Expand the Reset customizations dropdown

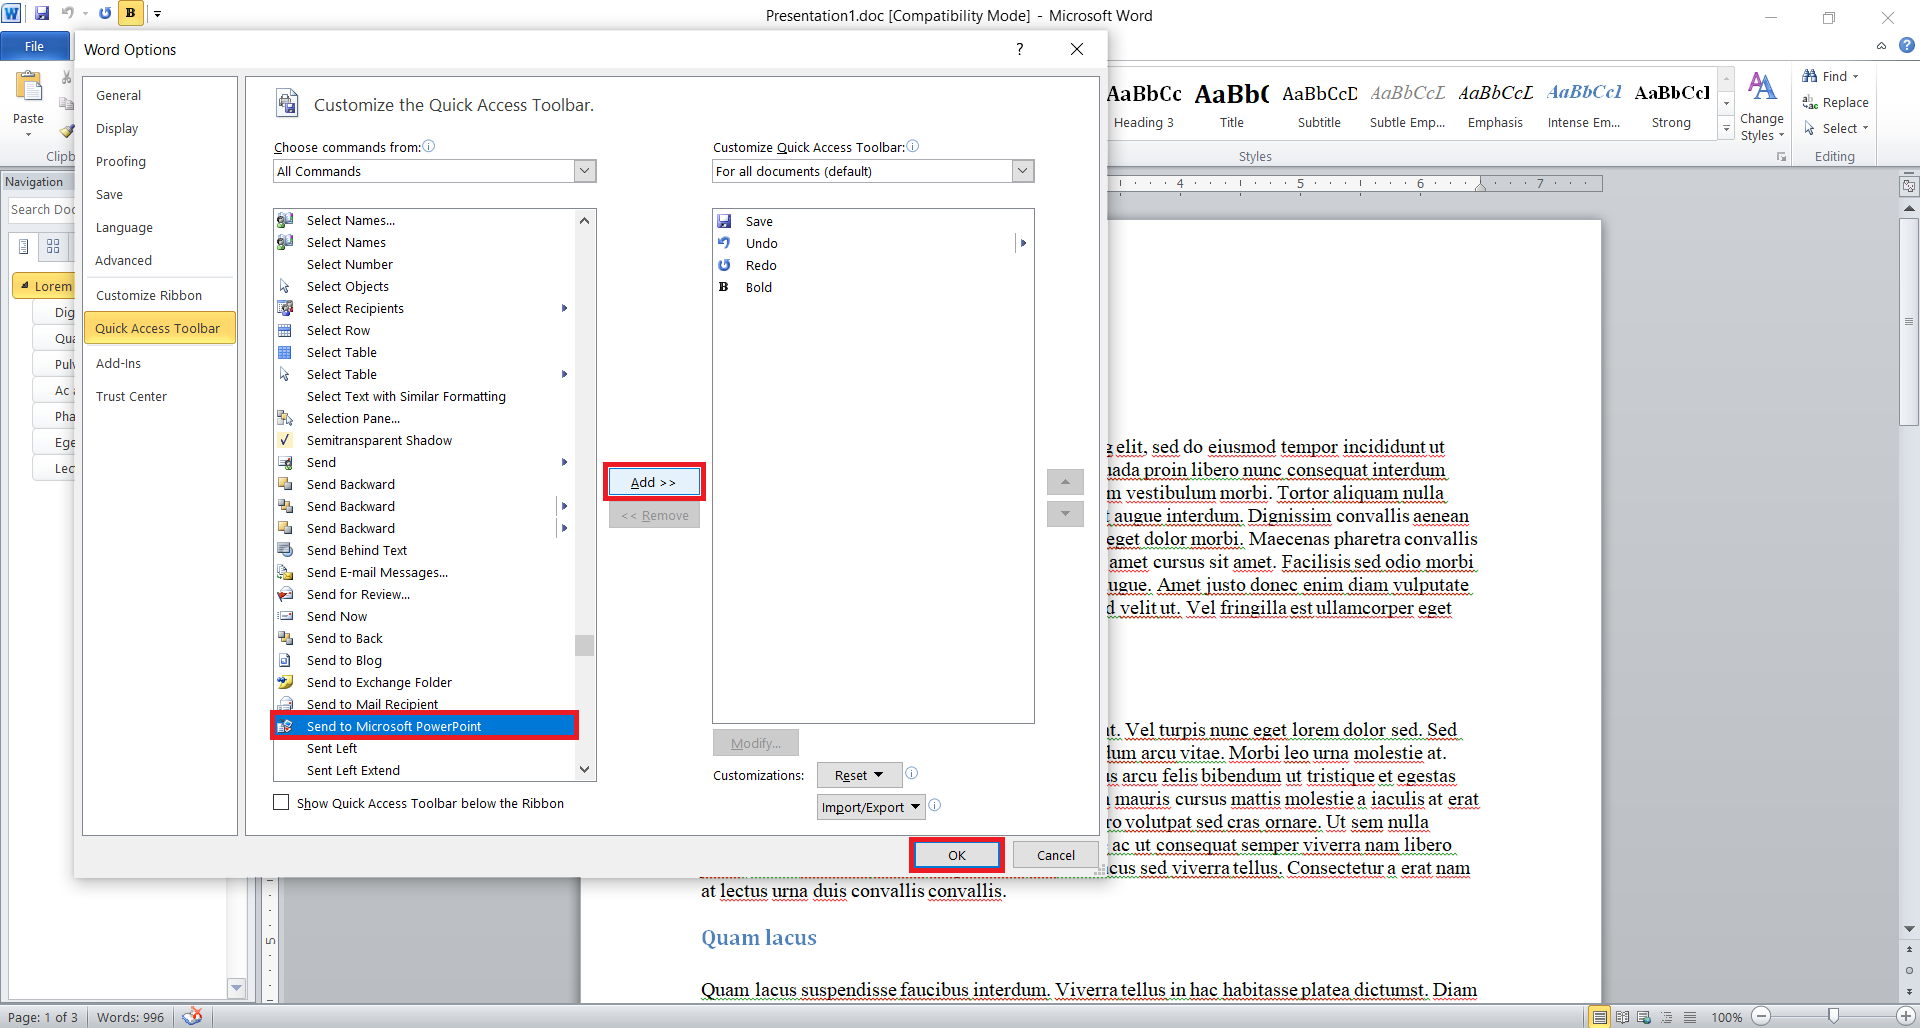click(859, 775)
